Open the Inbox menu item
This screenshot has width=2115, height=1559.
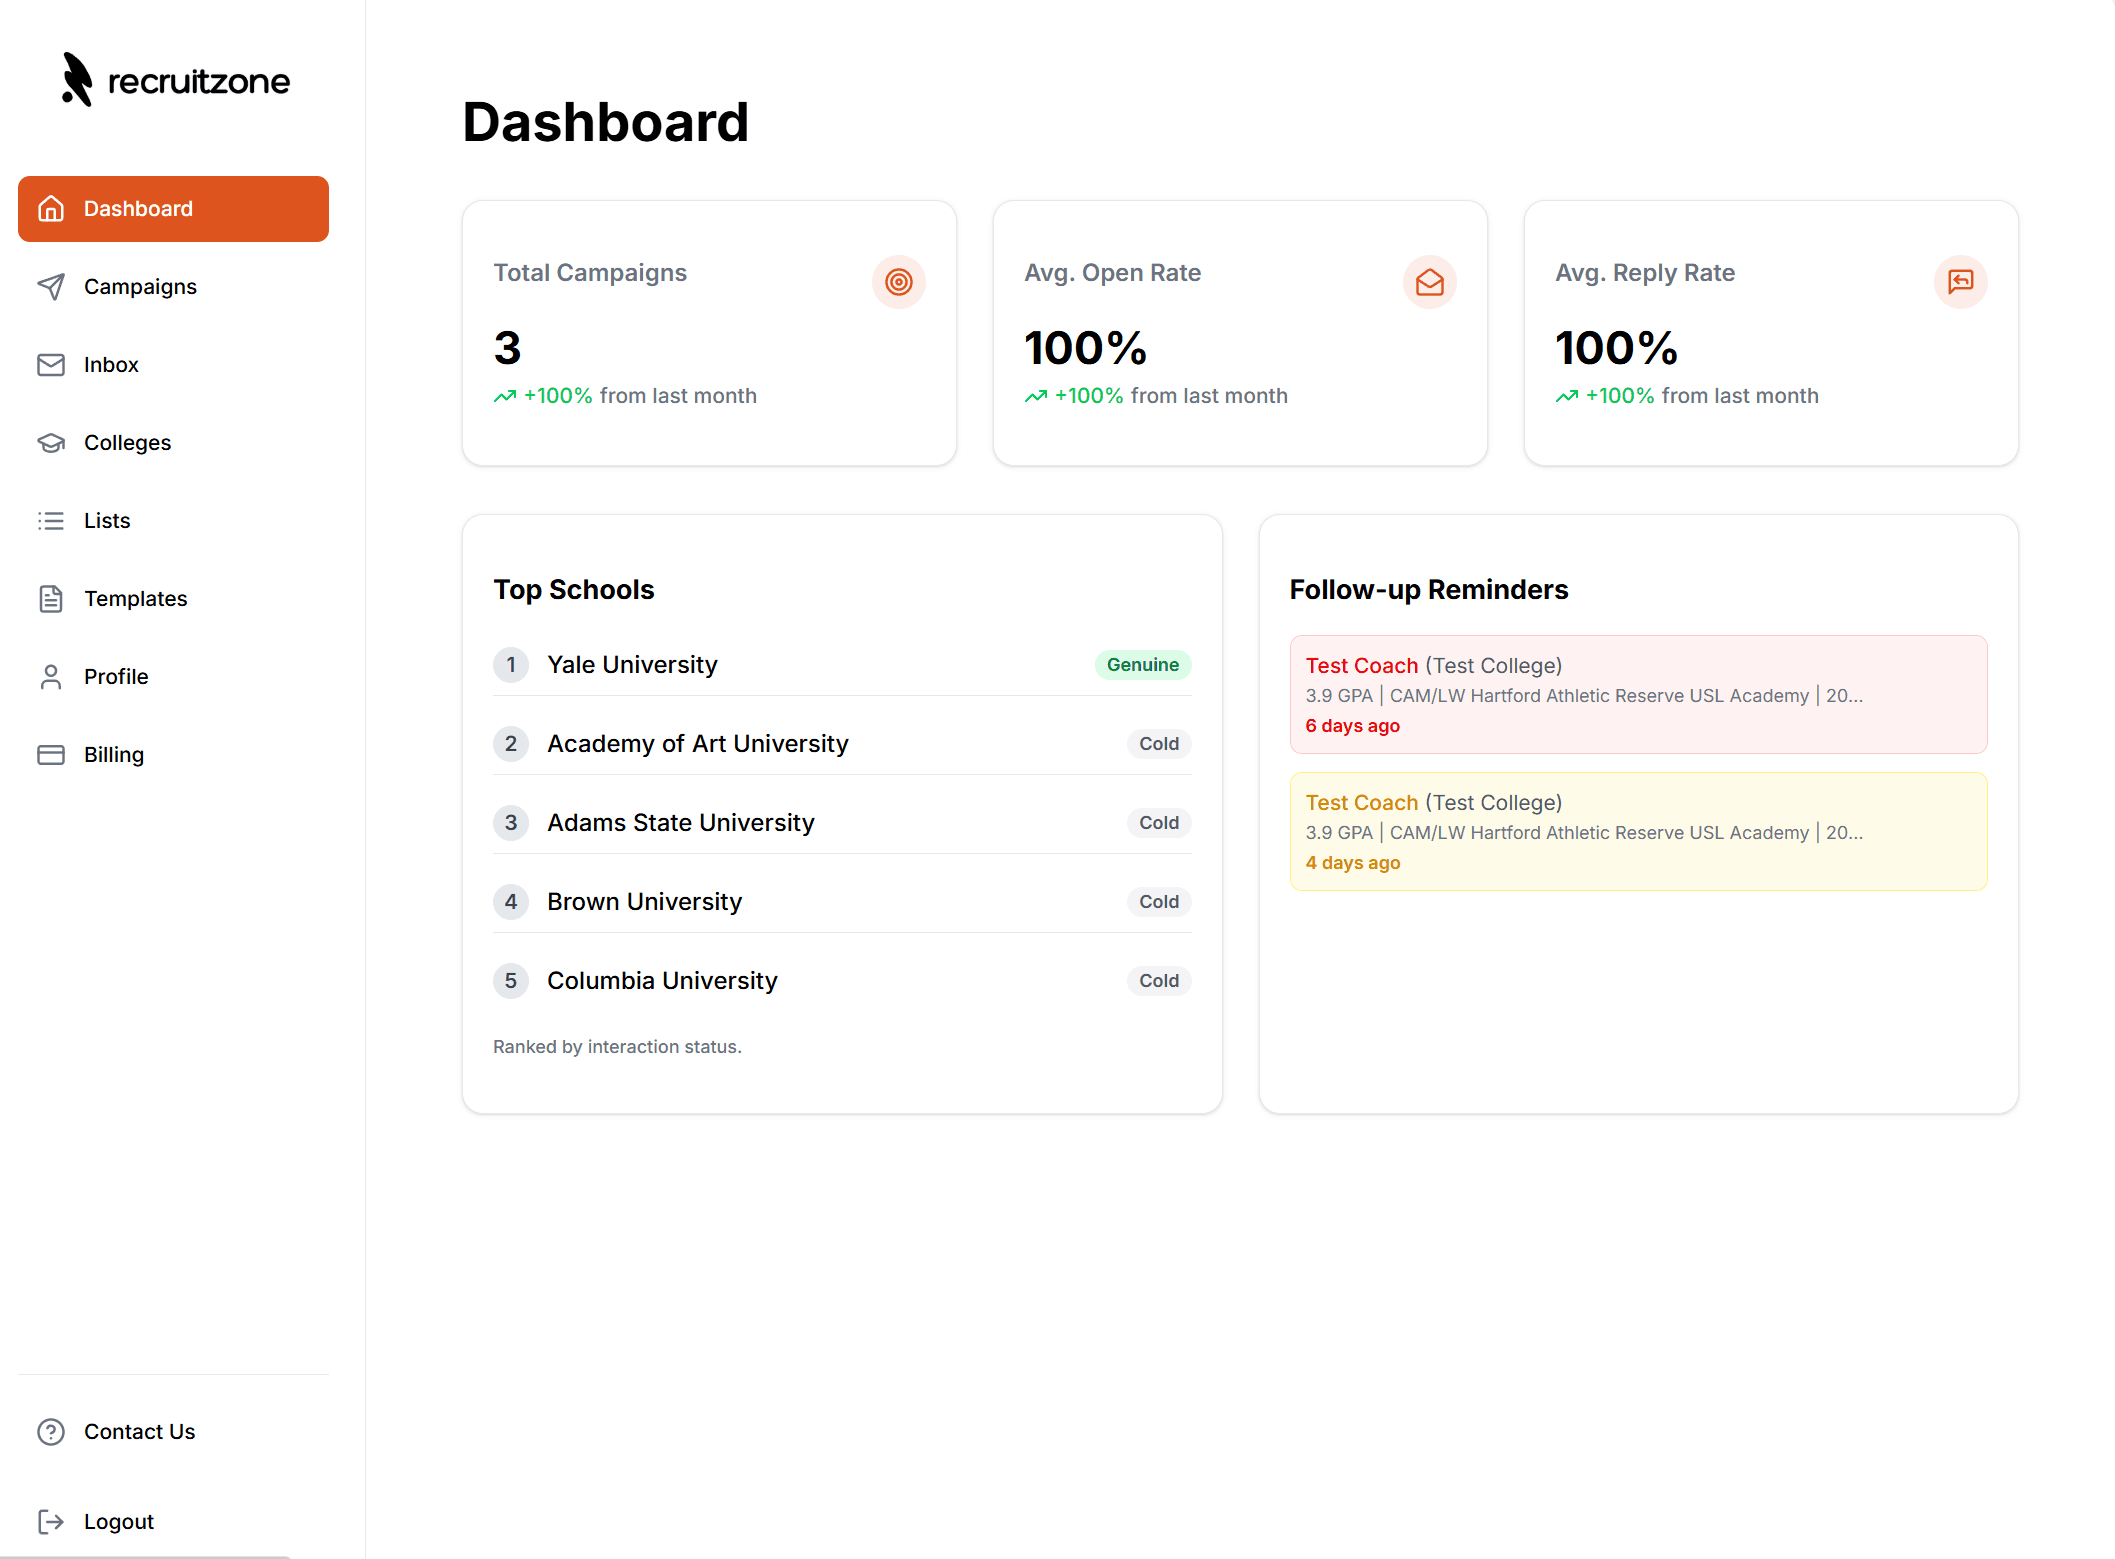[x=111, y=365]
